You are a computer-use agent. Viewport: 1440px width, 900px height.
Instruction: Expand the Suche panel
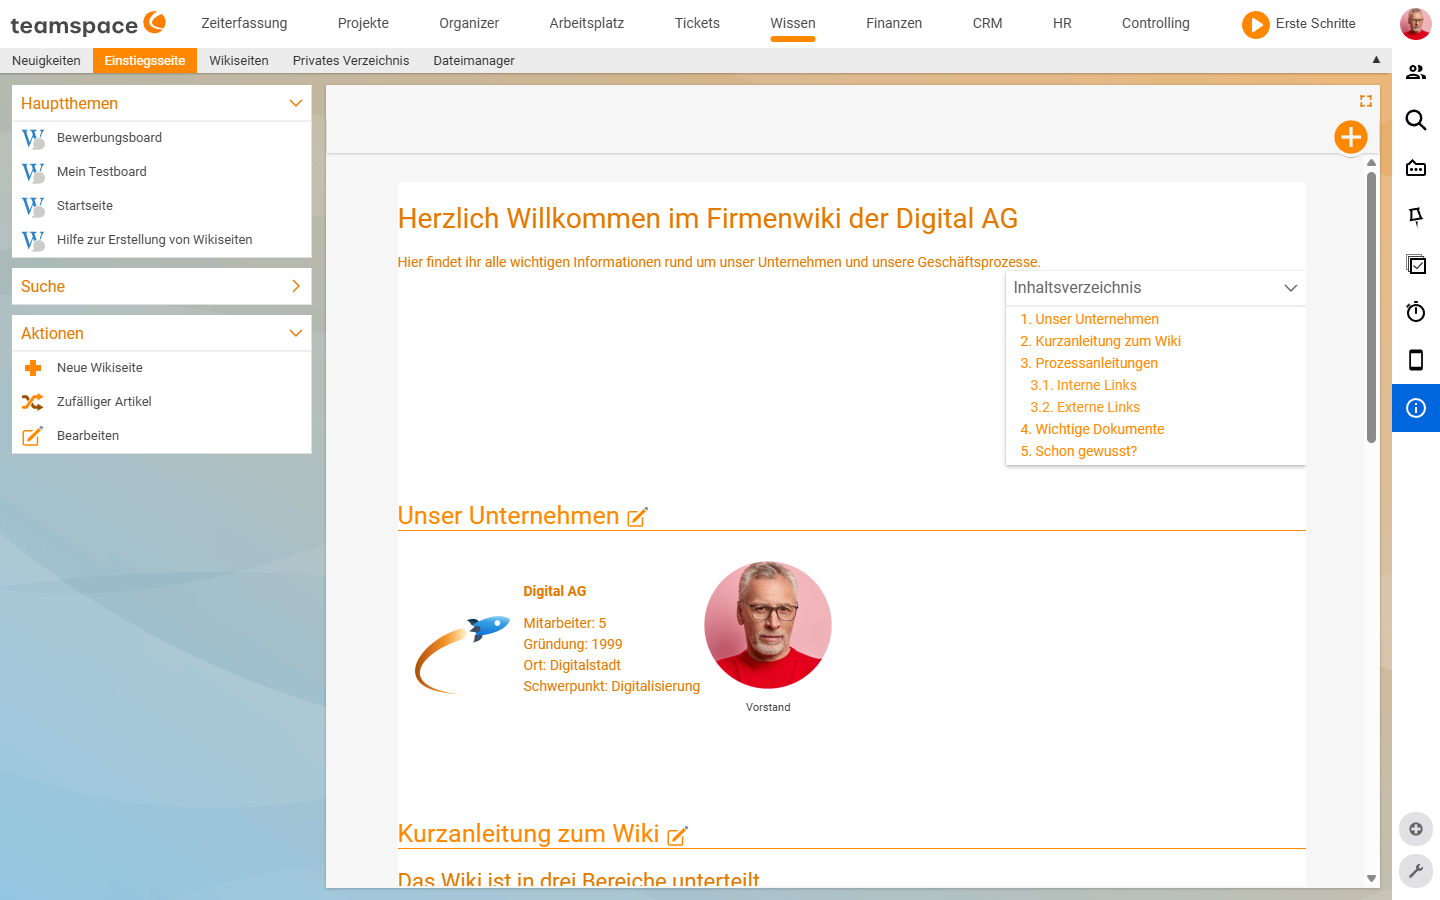tap(296, 286)
